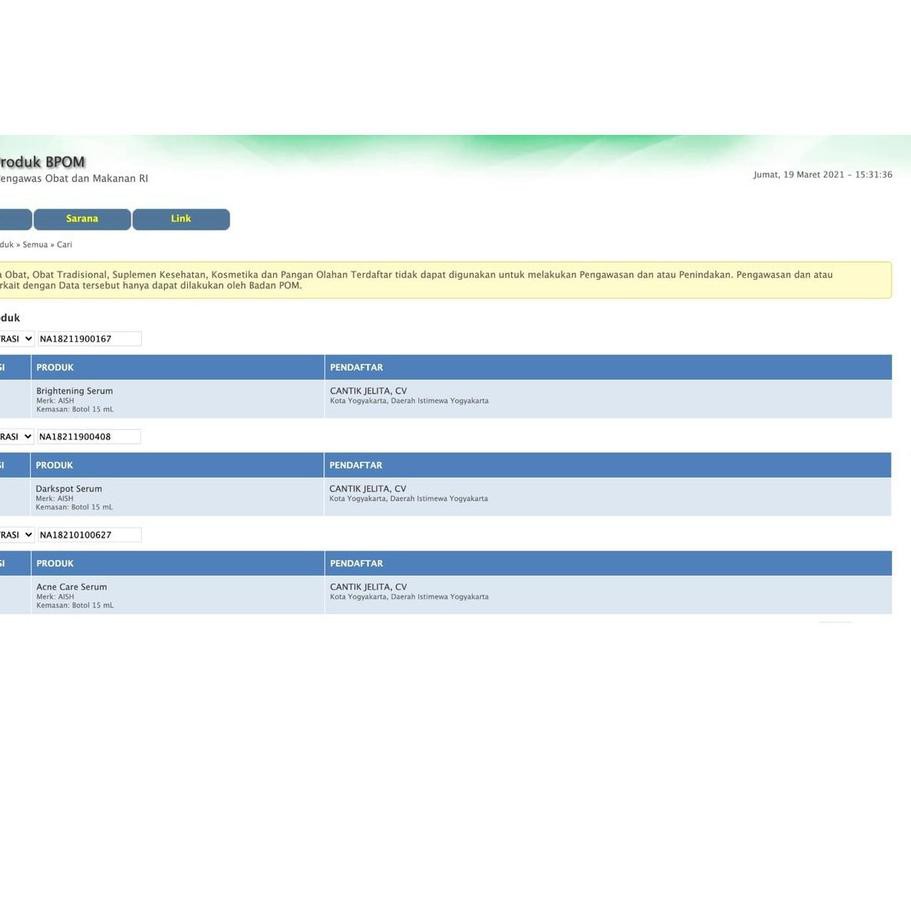Click Kemasan: Botol 15 mL under Acne Care Serum
This screenshot has width=911, height=911.
(75, 605)
